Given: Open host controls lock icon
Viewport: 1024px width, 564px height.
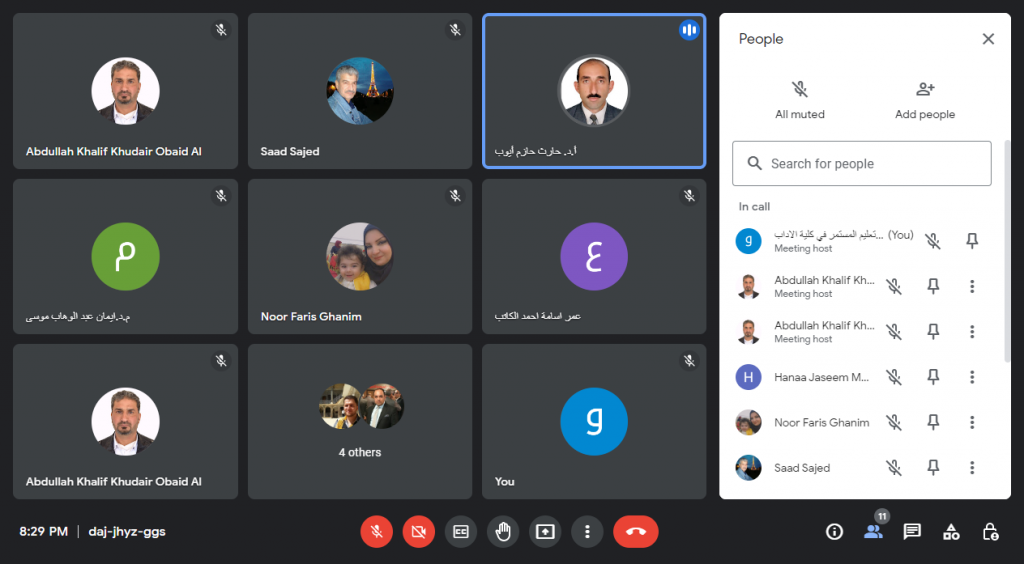Looking at the screenshot, I should (990, 531).
